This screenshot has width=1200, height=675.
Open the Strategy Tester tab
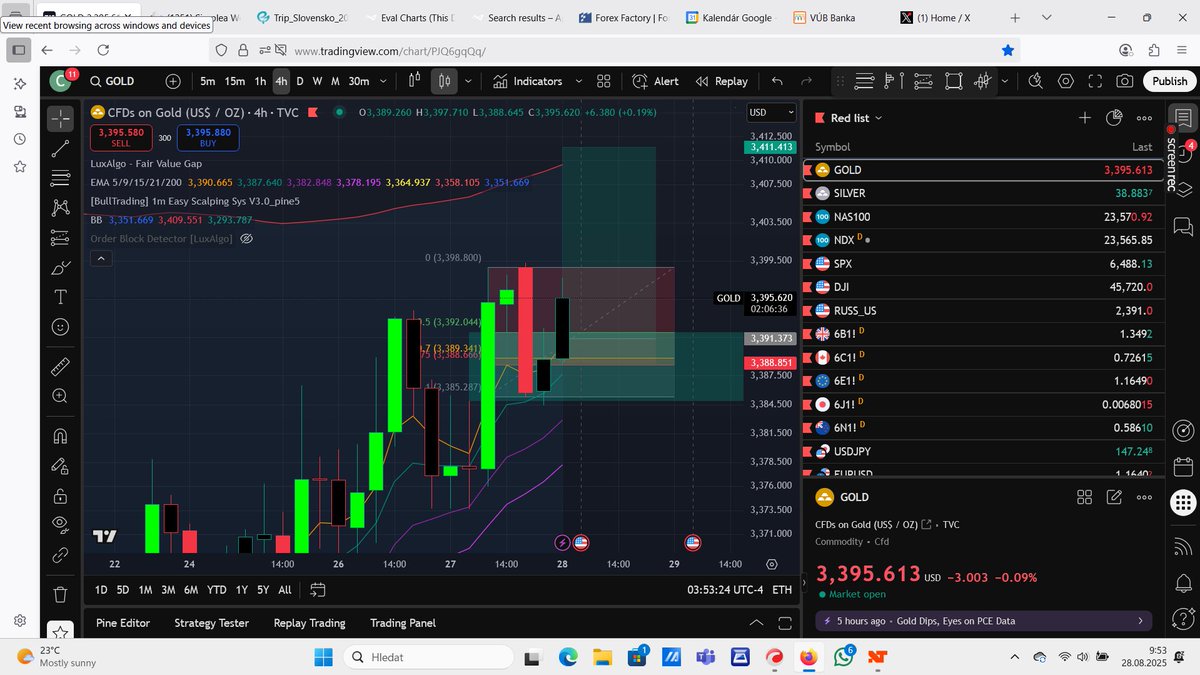pos(211,623)
